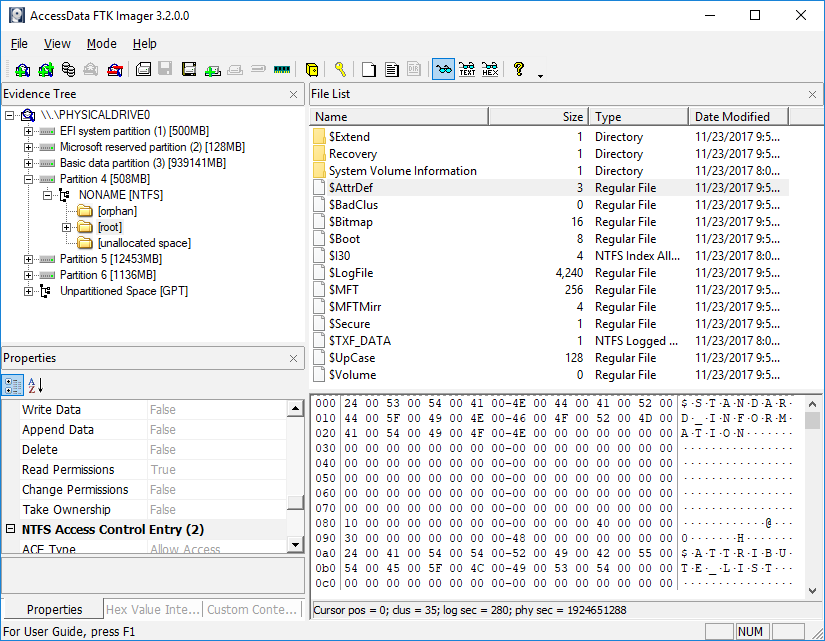Open the Mode menu
825x641 pixels.
pos(102,44)
